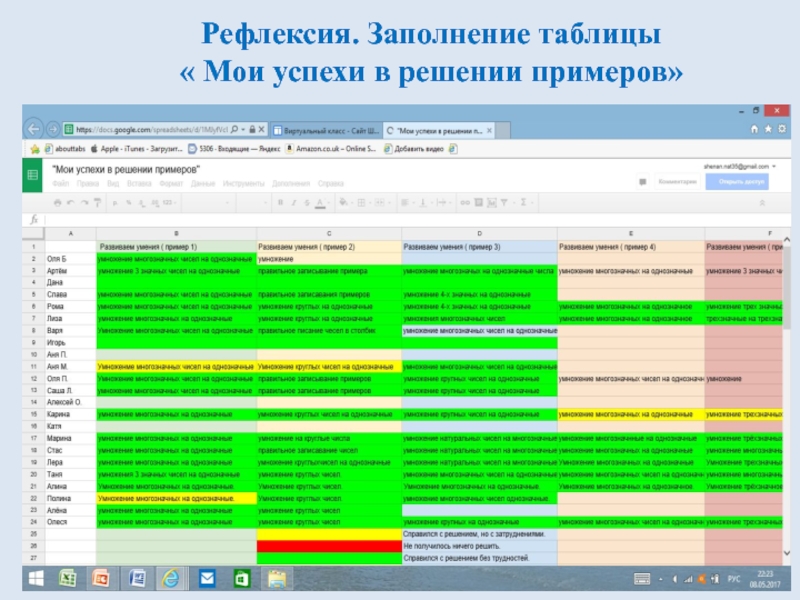This screenshot has height=600, width=800.
Task: Select the green legend cell in row 27
Action: pyautogui.click(x=329, y=558)
